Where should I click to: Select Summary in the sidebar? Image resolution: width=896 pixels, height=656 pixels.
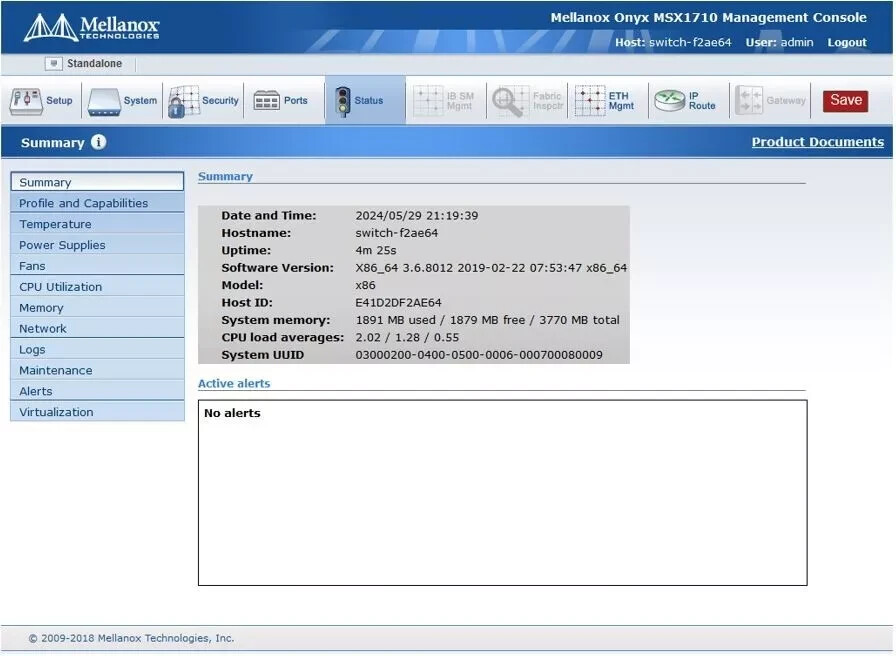pyautogui.click(x=97, y=182)
